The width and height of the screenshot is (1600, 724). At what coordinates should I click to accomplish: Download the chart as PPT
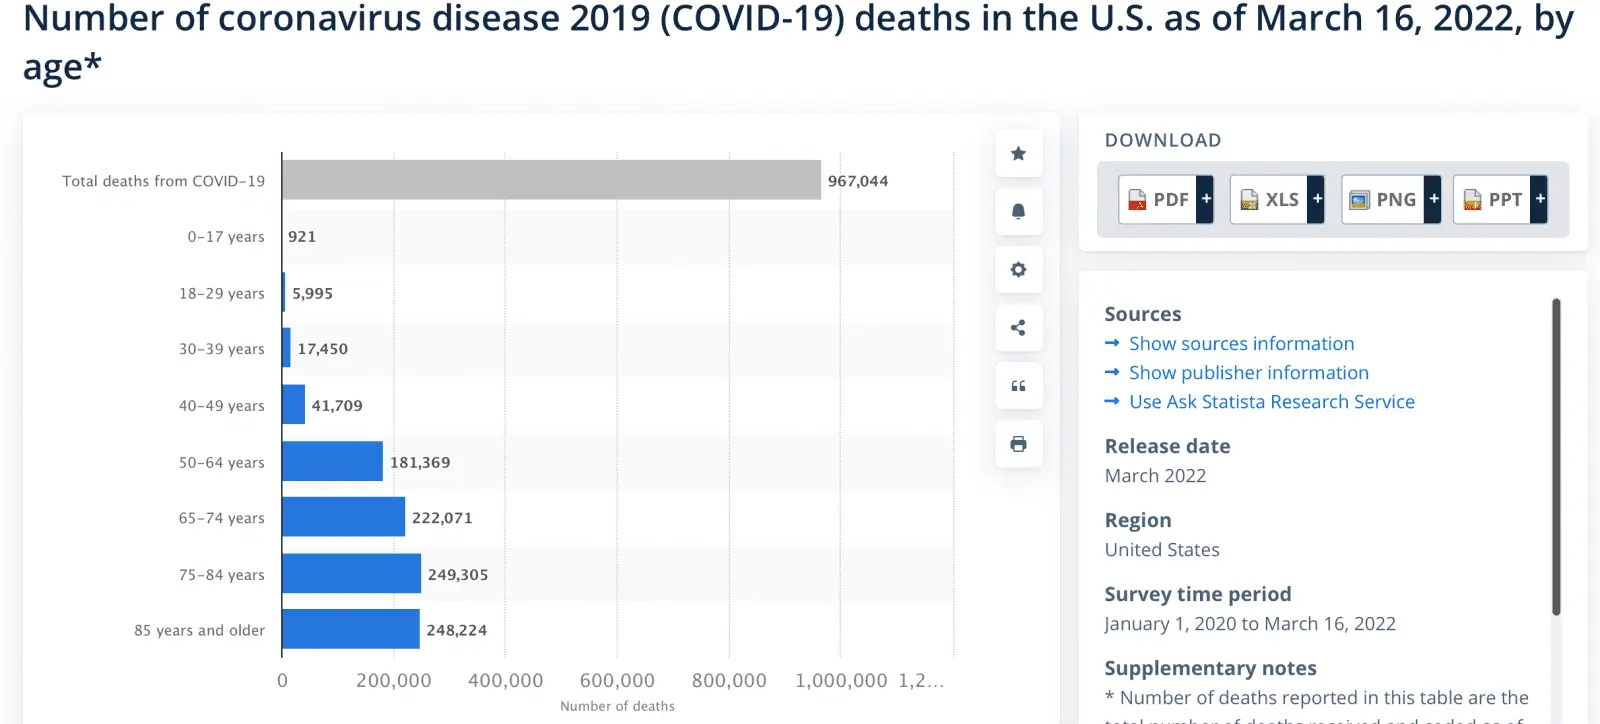point(1494,199)
